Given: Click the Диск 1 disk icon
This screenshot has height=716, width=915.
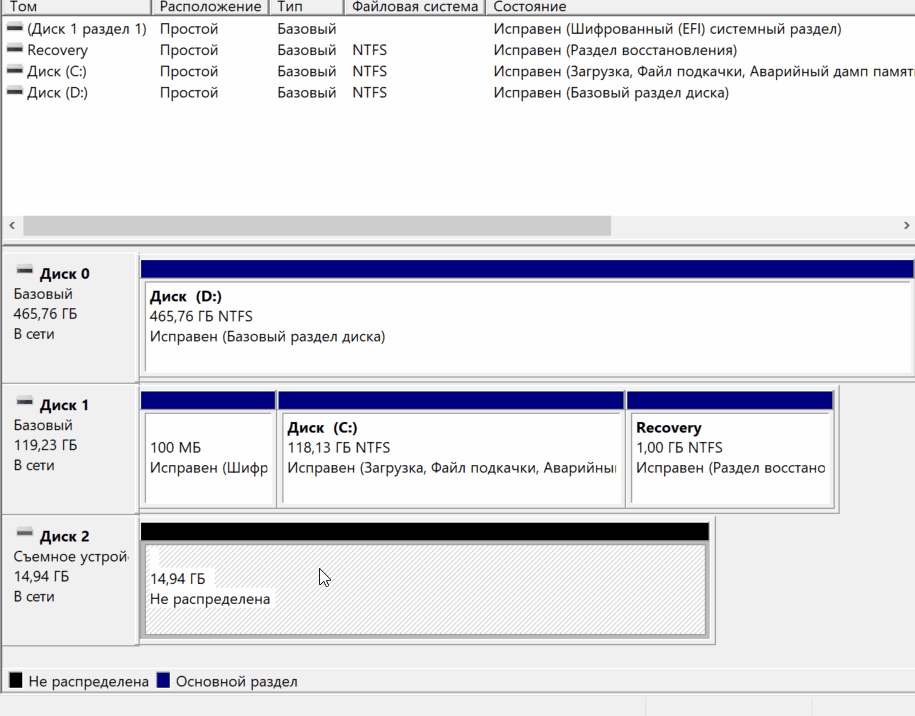Looking at the screenshot, I should pyautogui.click(x=25, y=404).
